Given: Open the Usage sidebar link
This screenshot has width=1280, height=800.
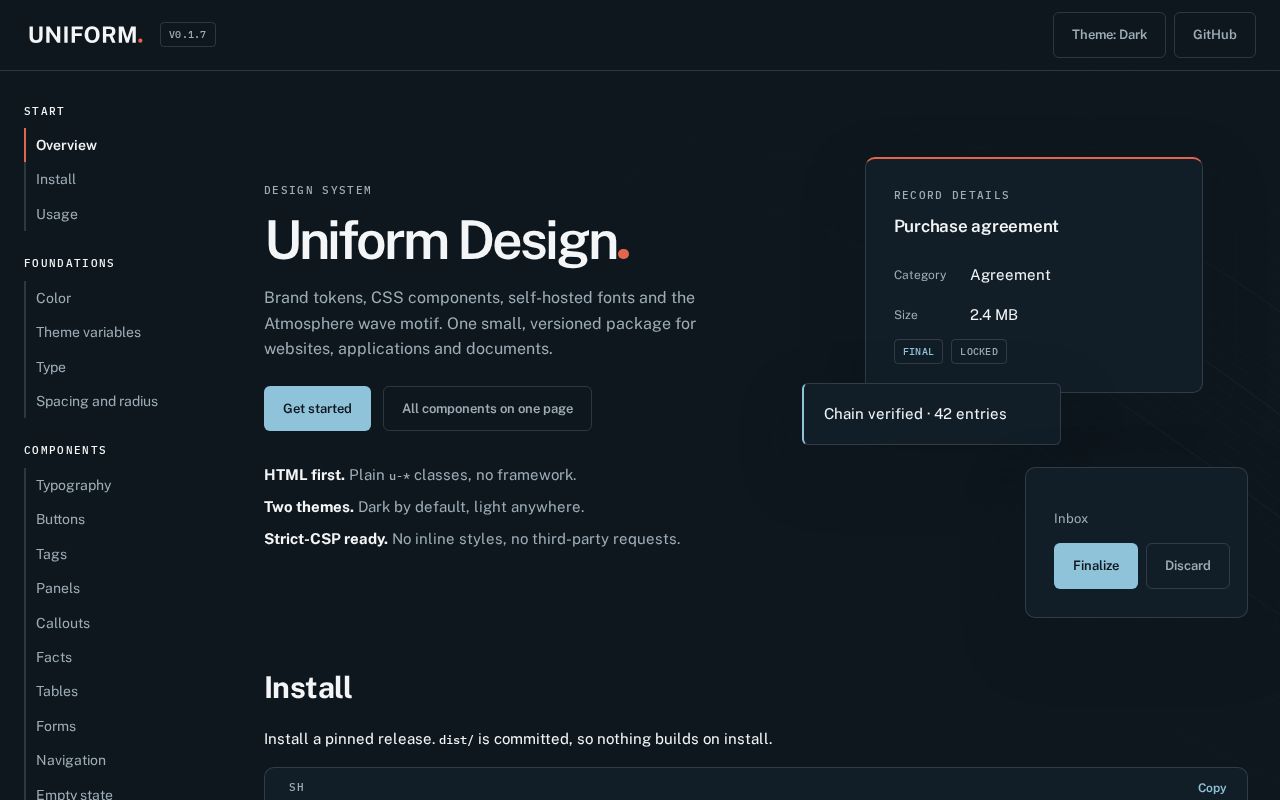Looking at the screenshot, I should coord(57,214).
